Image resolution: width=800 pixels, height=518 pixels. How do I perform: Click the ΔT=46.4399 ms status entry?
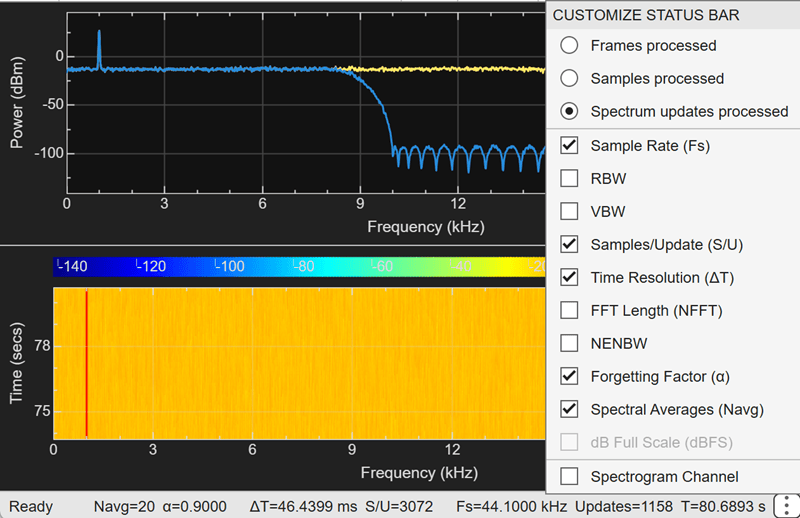pos(303,506)
